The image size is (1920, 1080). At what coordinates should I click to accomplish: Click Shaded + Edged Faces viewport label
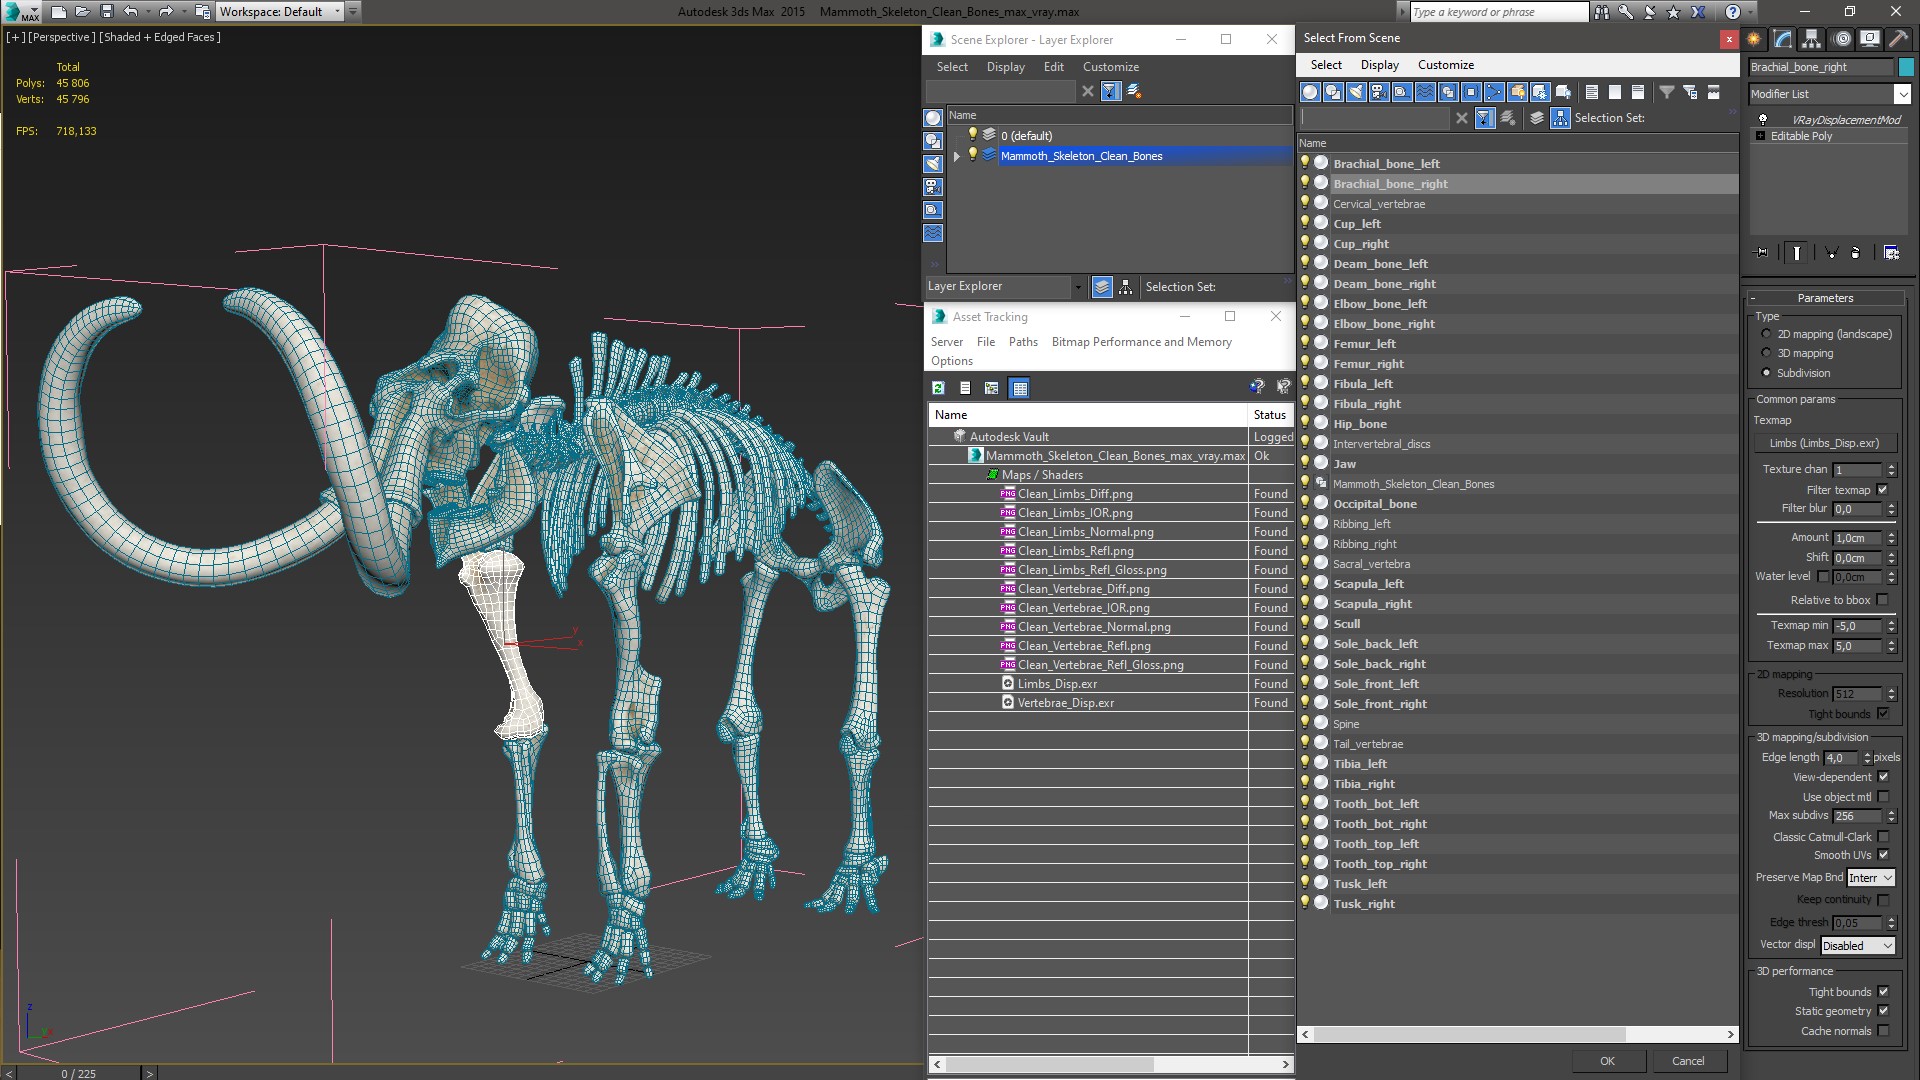160,37
